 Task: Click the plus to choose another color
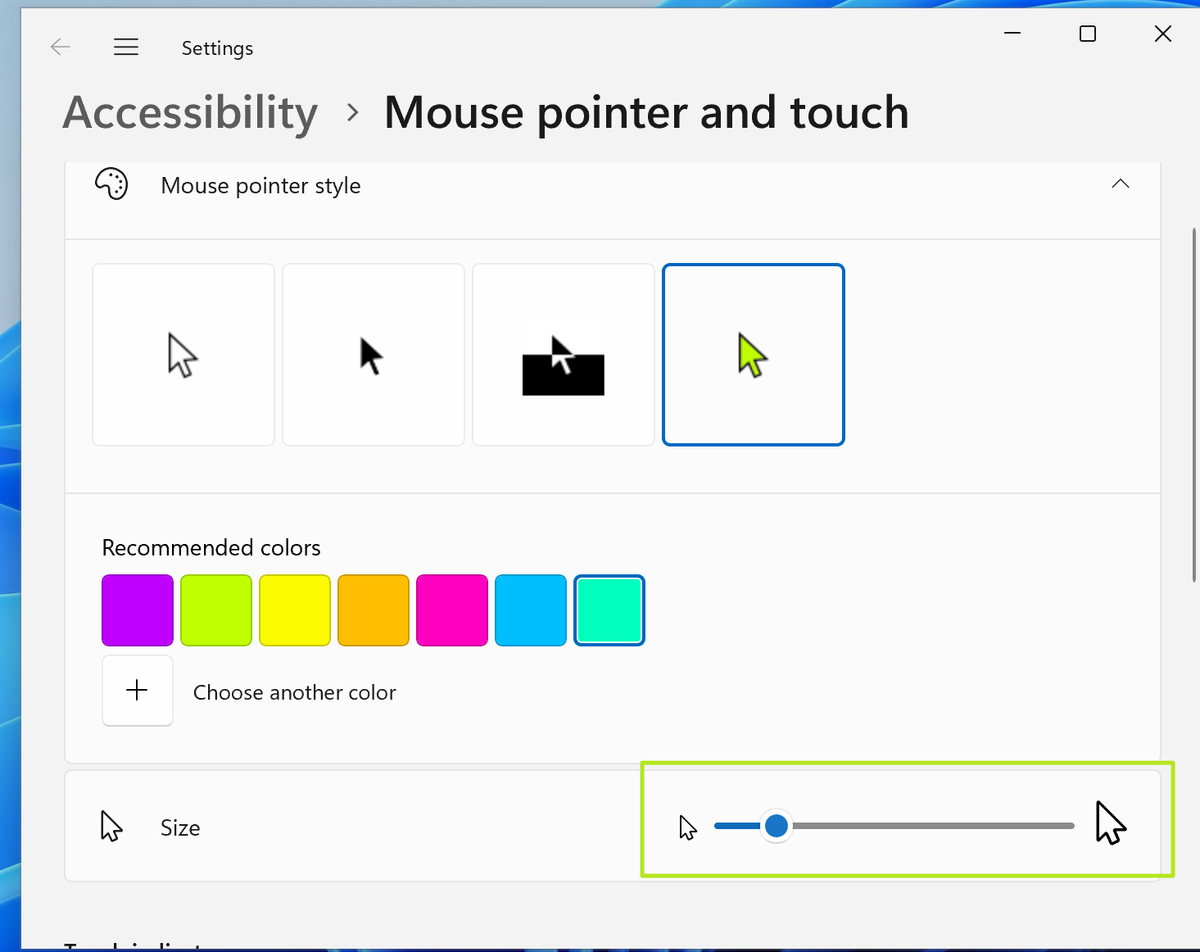137,691
